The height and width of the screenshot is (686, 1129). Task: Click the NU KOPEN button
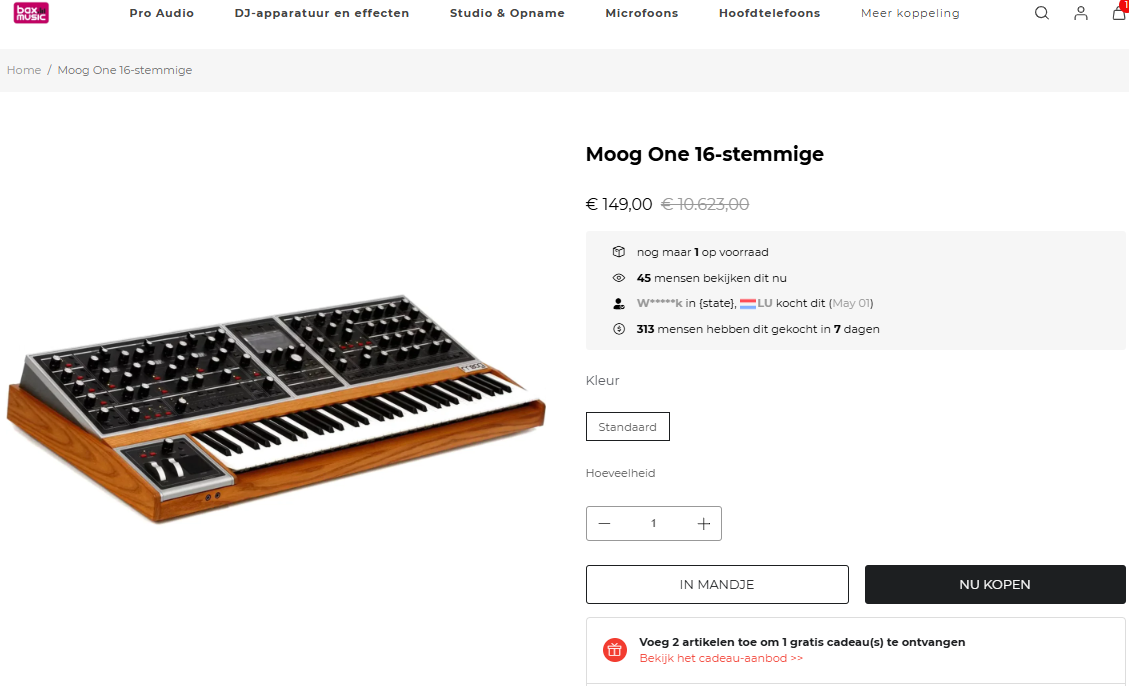pyautogui.click(x=994, y=585)
